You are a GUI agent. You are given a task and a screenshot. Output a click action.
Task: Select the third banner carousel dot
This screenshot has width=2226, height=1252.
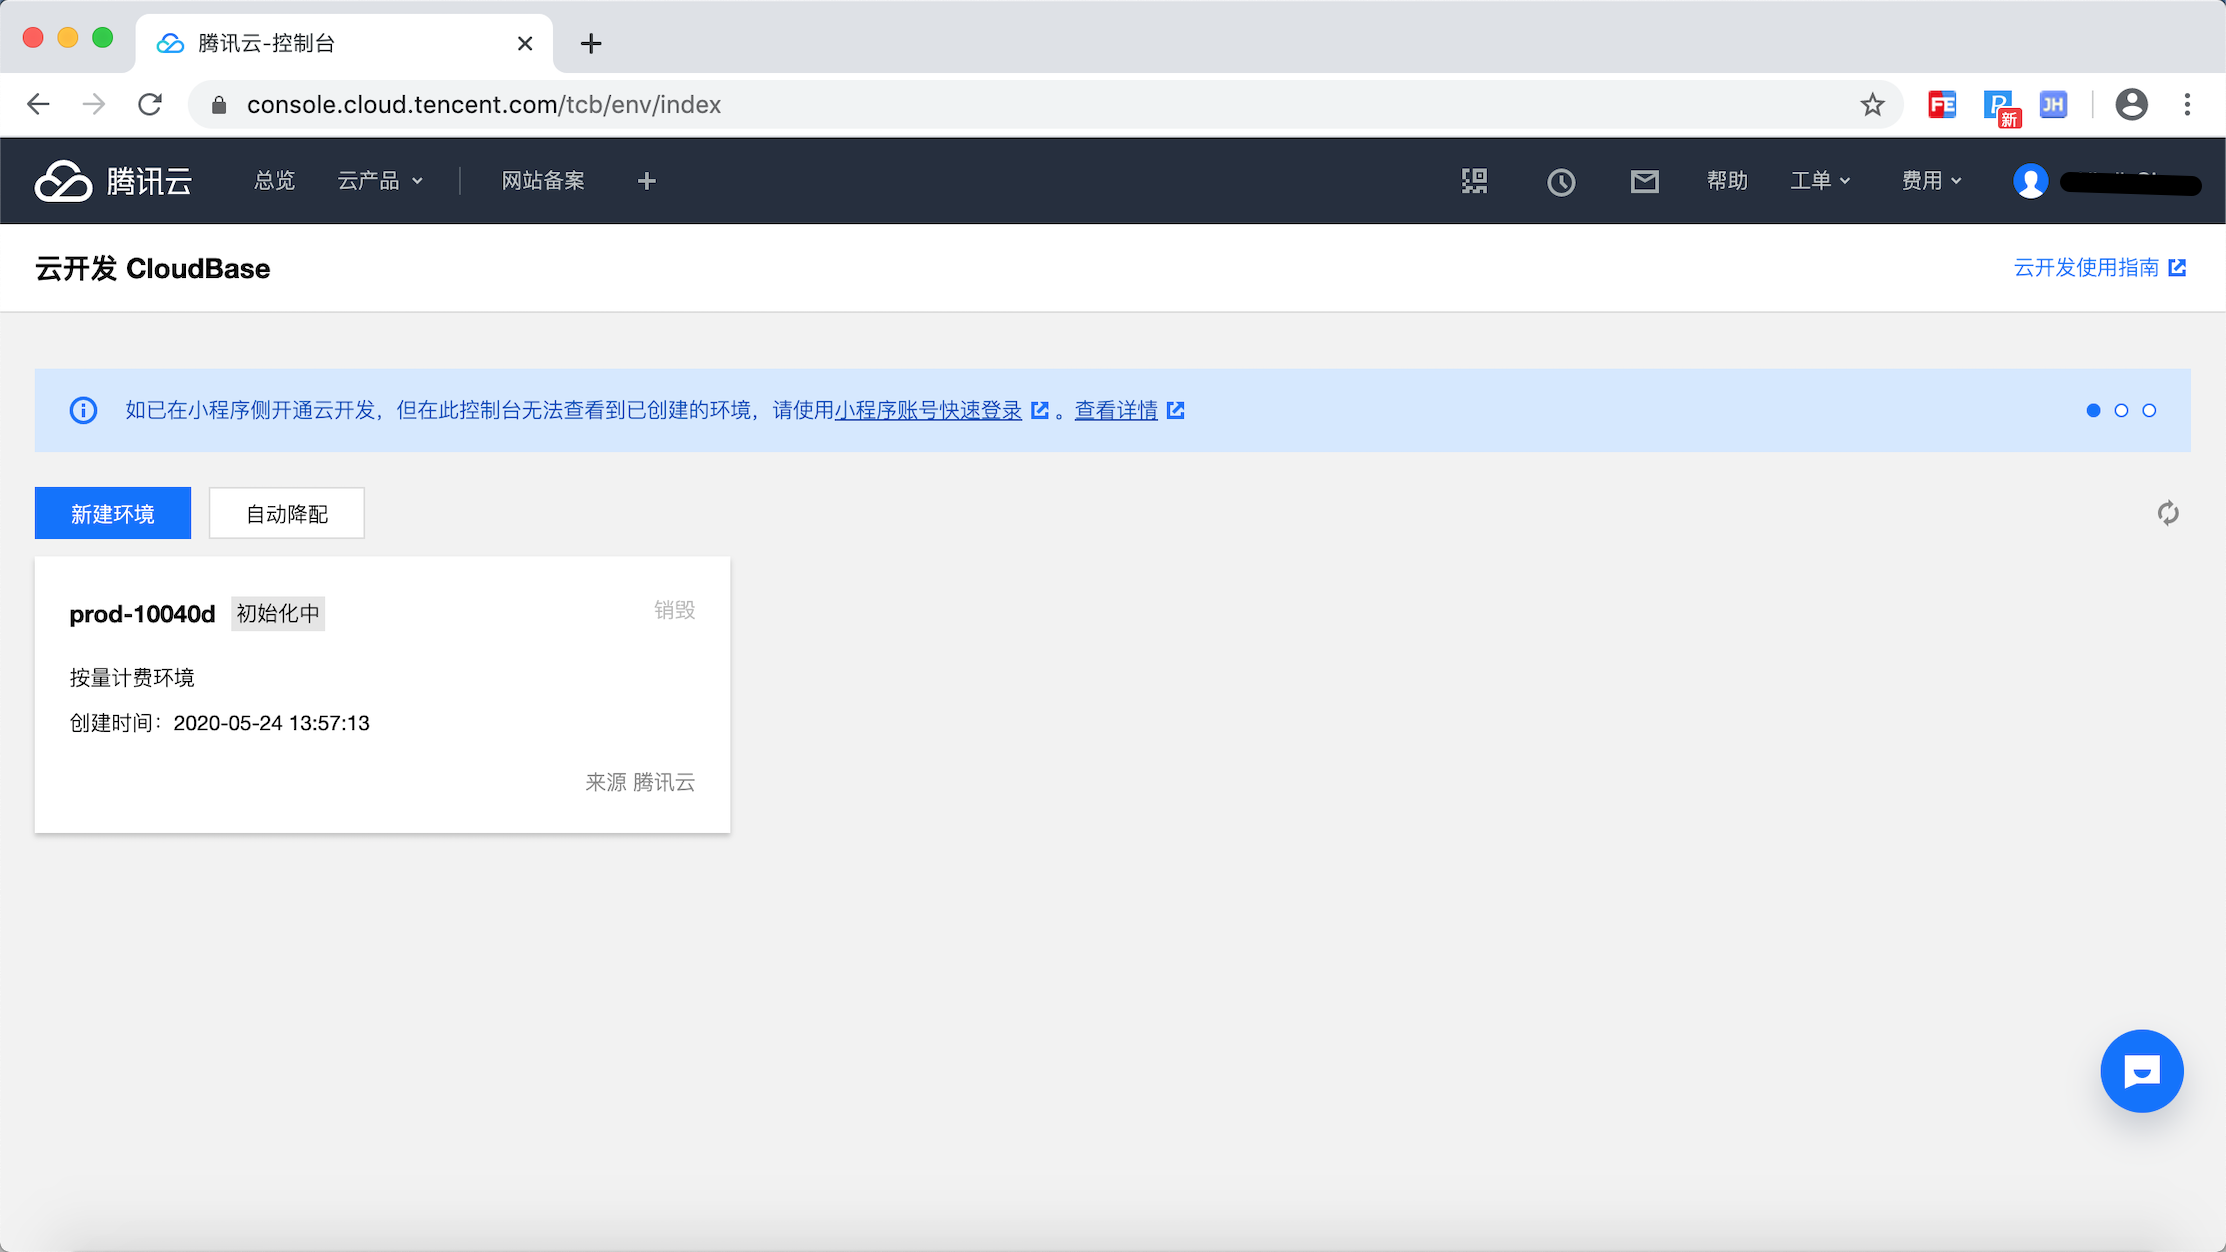[x=2149, y=410]
